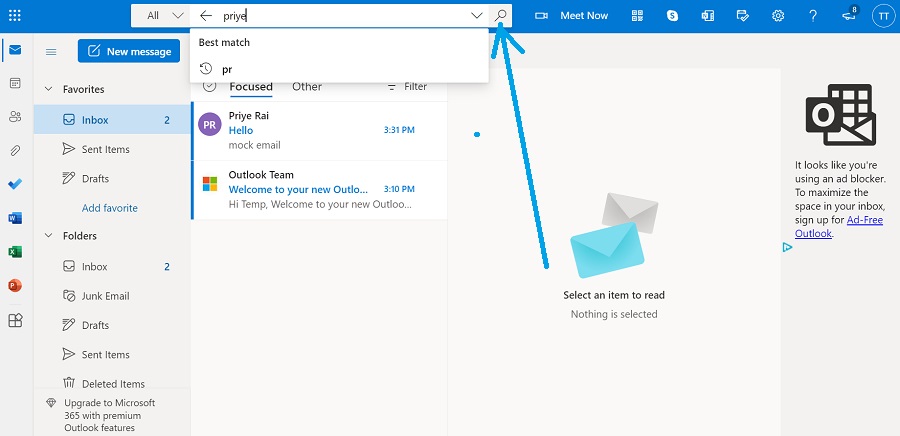900x436 pixels.
Task: Collapse the Favorites section
Action: point(49,89)
